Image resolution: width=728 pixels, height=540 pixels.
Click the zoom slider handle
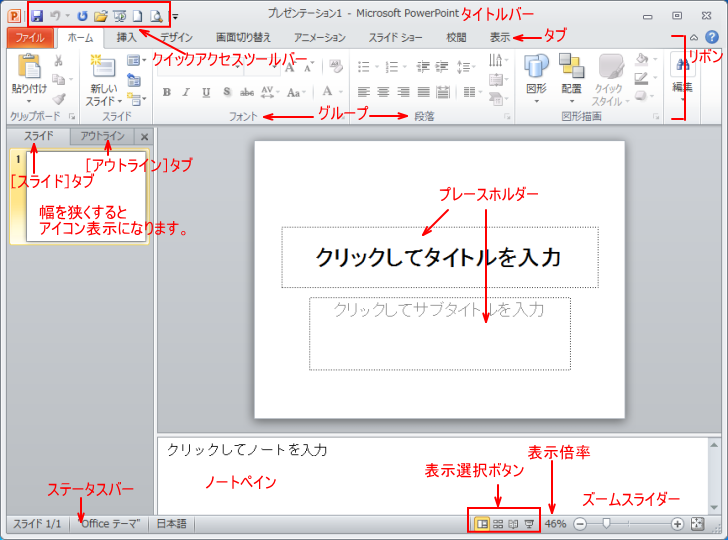click(x=606, y=524)
